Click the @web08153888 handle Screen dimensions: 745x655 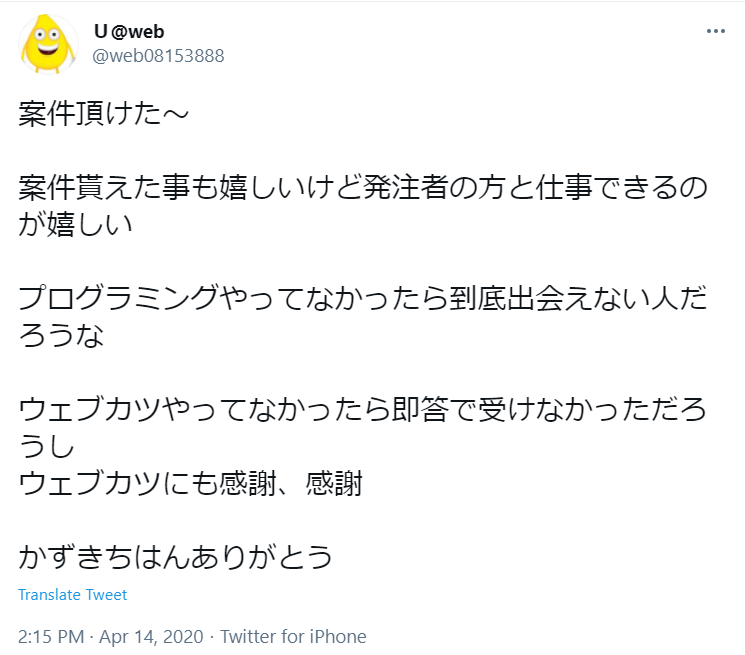[x=158, y=55]
